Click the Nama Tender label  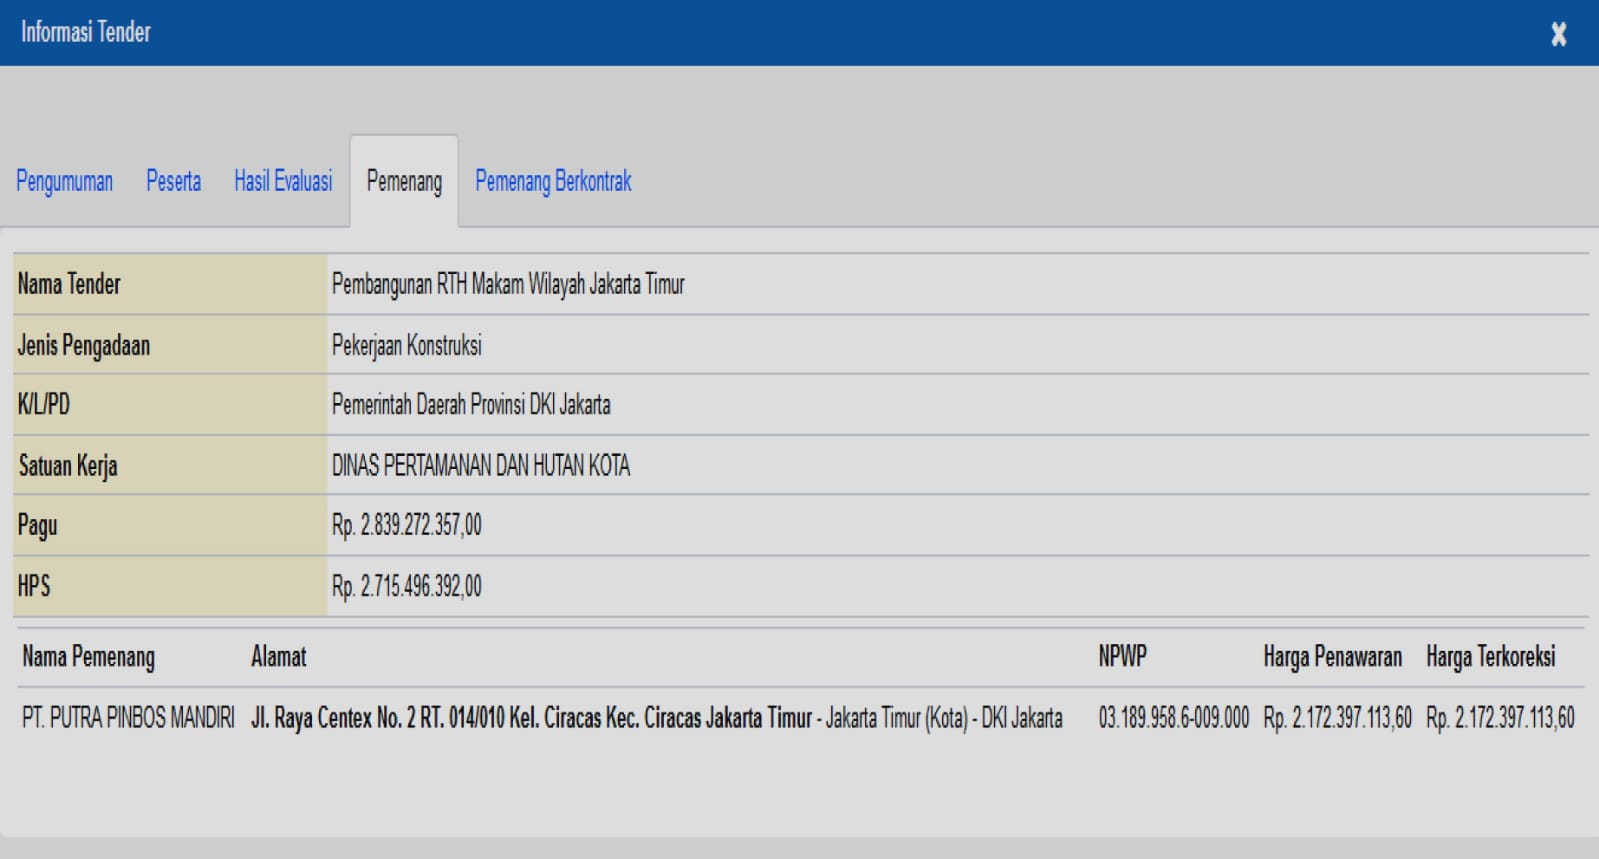[x=69, y=284]
